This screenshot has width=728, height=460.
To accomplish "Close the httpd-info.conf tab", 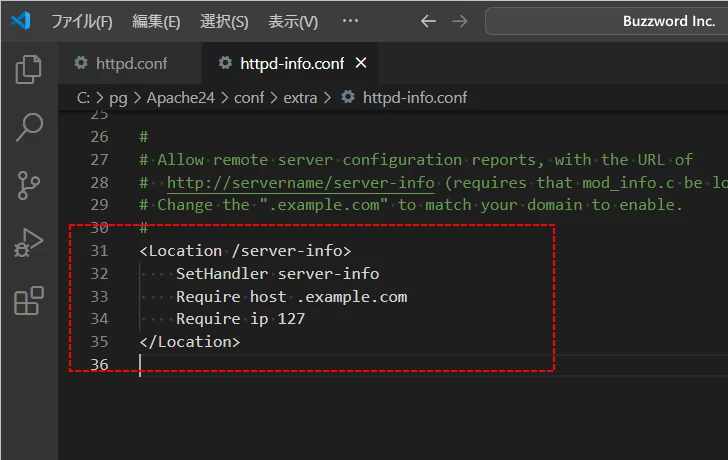I will (x=361, y=63).
